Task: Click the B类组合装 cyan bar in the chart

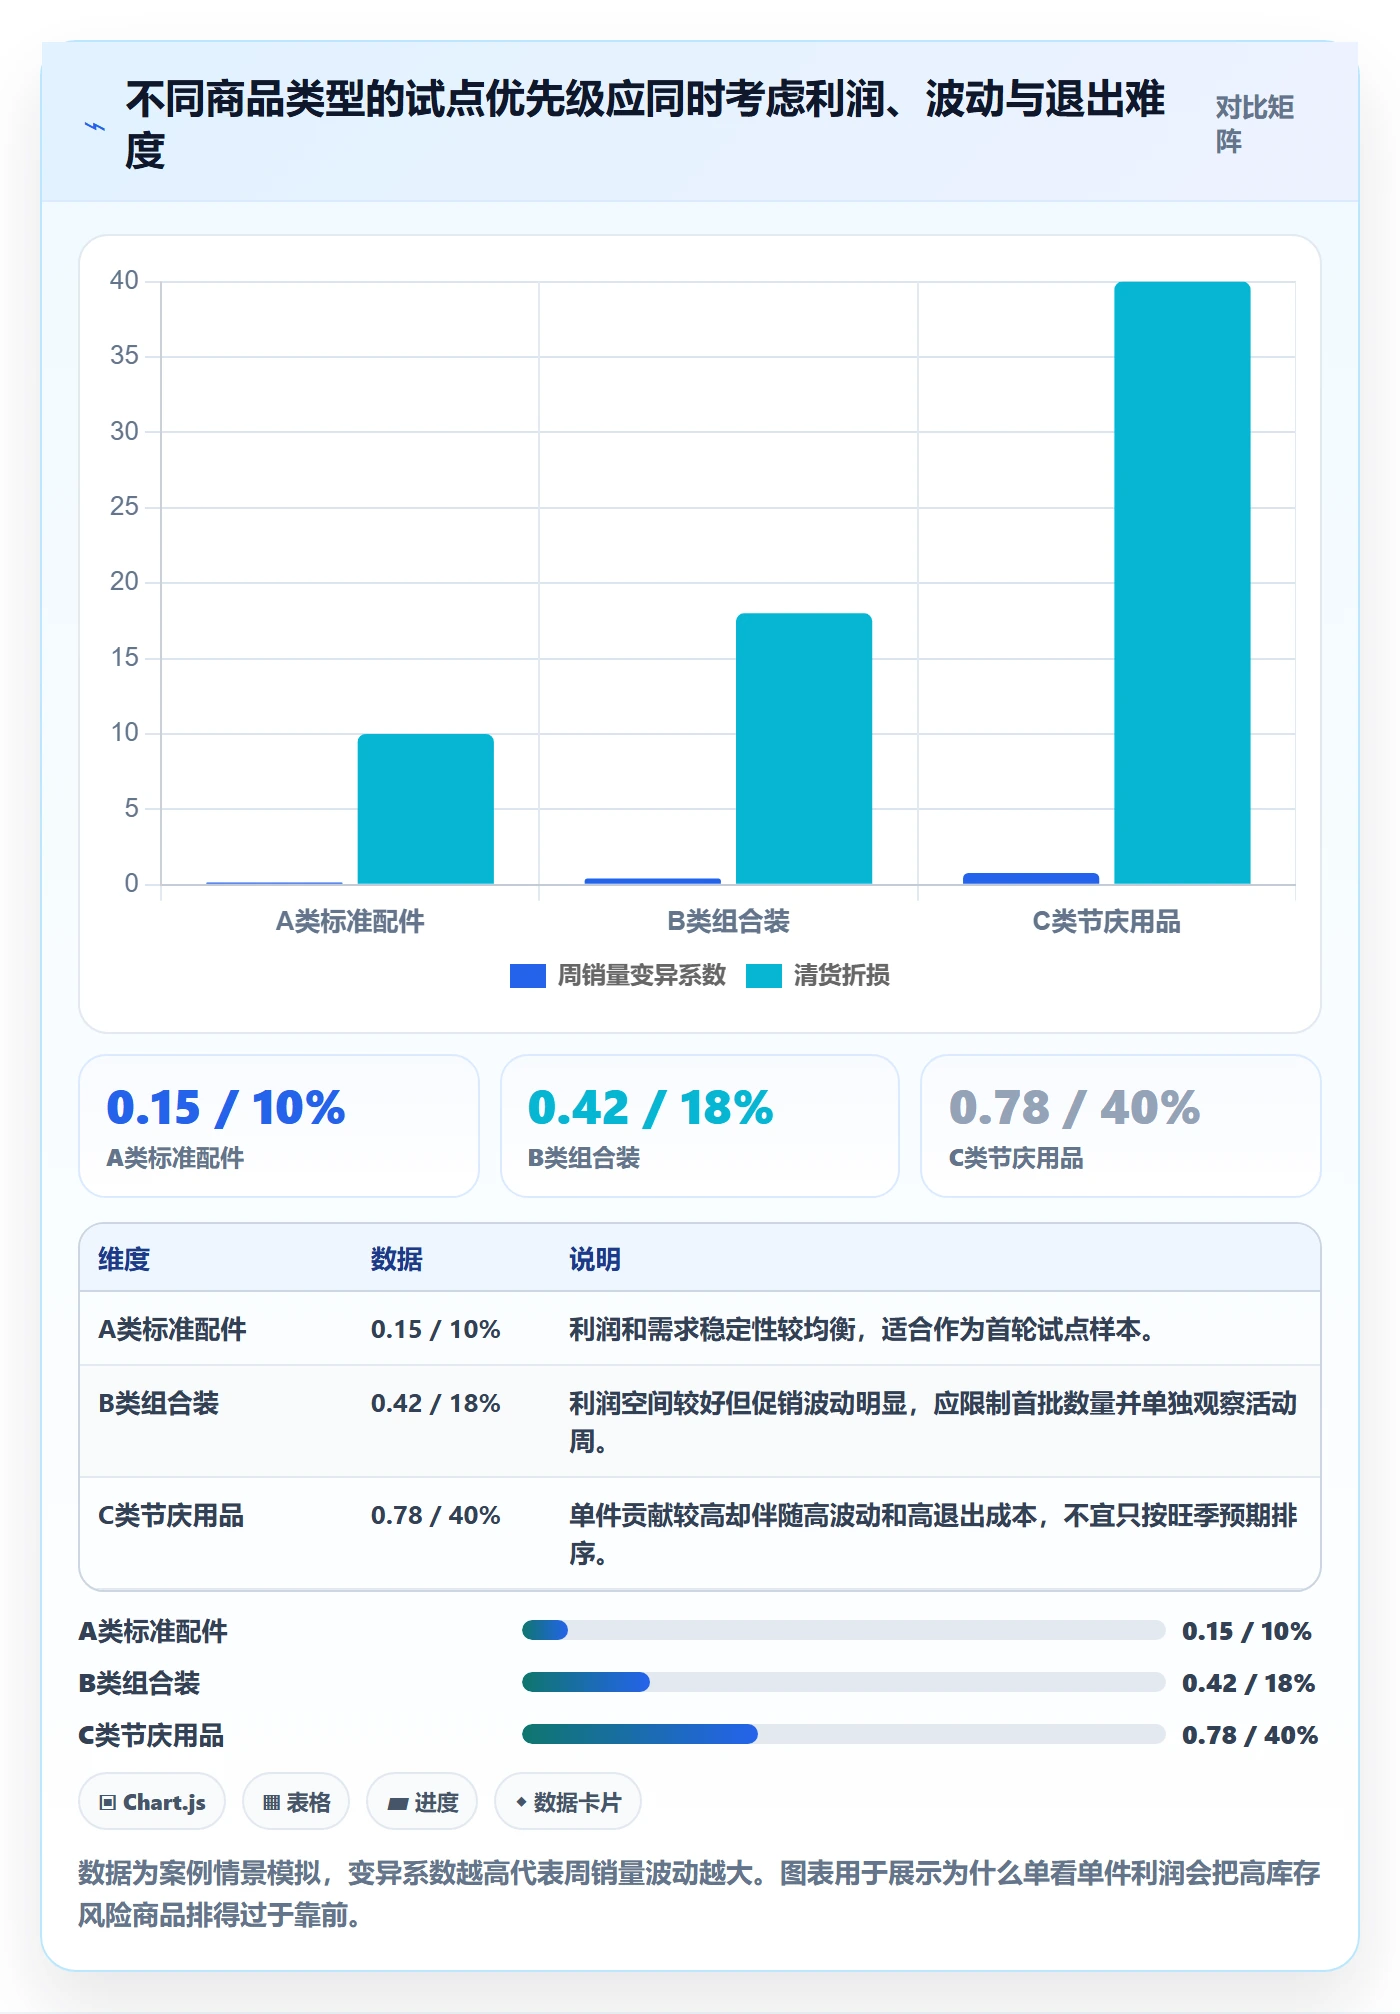Action: coord(804,749)
